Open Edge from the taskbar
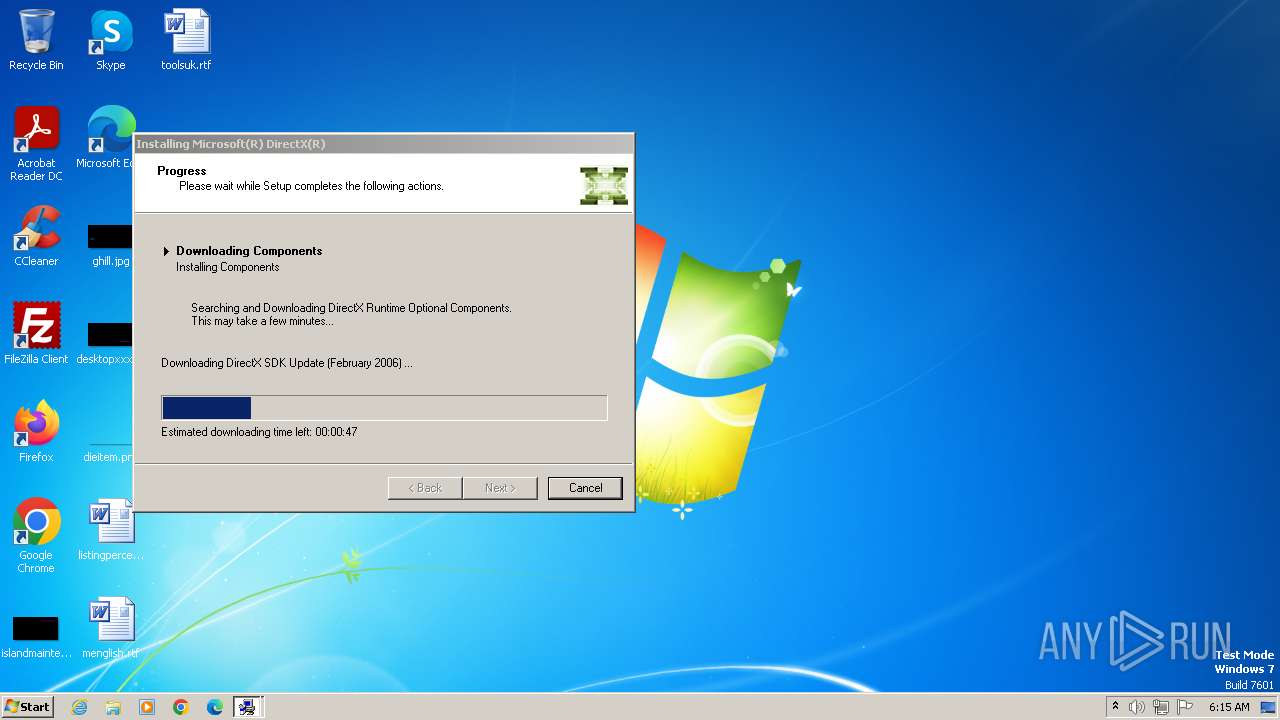 (215, 707)
